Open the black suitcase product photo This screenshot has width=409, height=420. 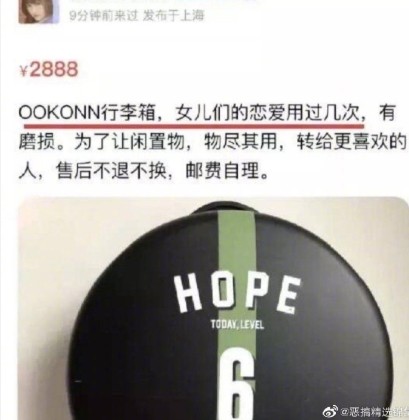point(212,308)
